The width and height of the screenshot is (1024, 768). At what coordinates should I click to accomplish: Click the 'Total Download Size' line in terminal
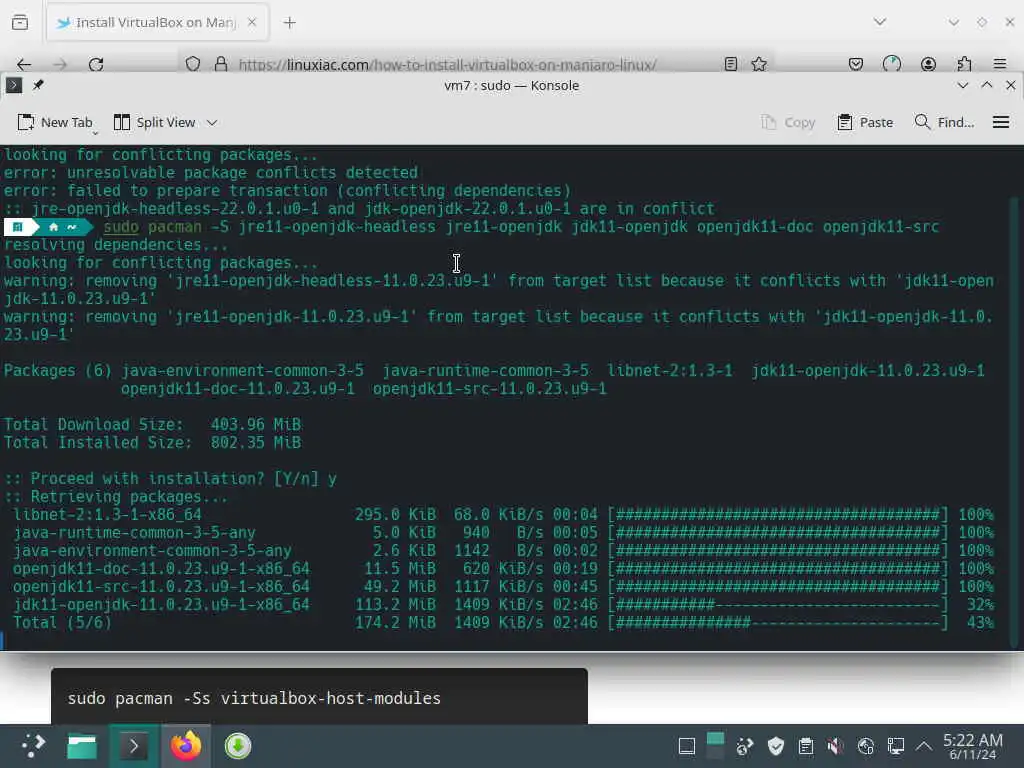pos(152,424)
